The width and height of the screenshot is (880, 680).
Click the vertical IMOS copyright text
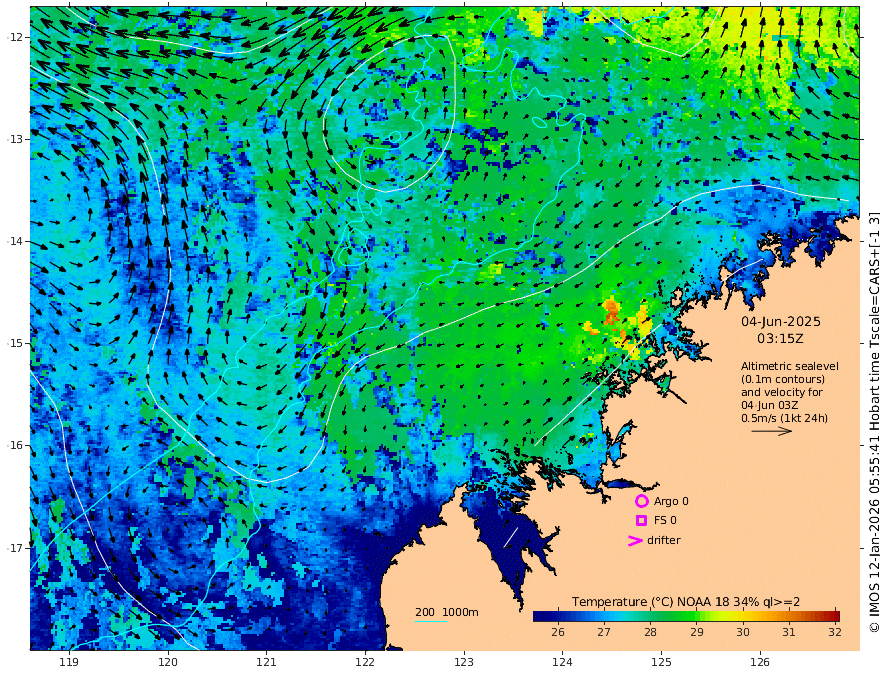tap(873, 422)
